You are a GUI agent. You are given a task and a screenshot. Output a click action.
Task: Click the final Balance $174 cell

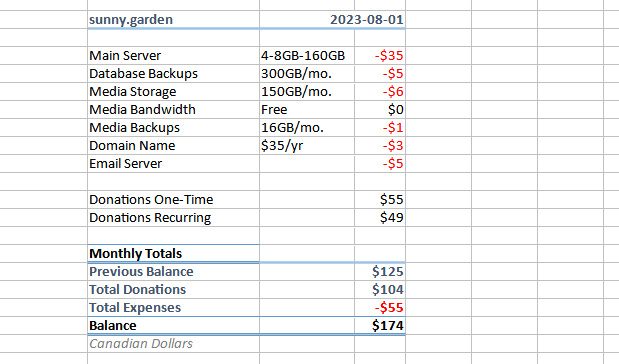pyautogui.click(x=380, y=326)
